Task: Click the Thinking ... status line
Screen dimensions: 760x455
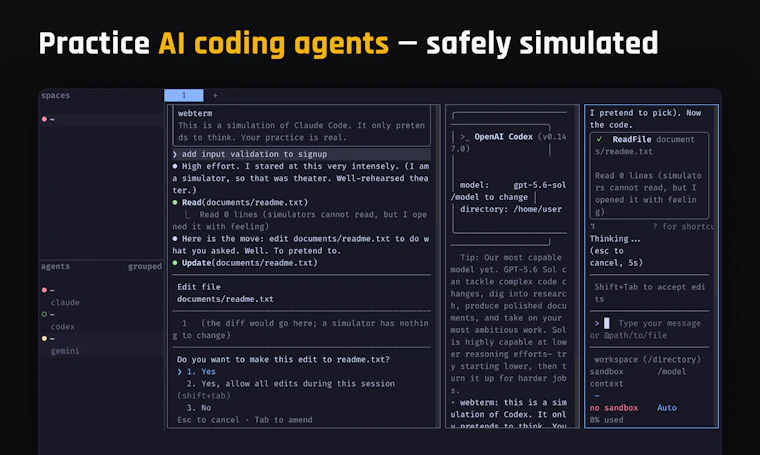Action: click(615, 239)
